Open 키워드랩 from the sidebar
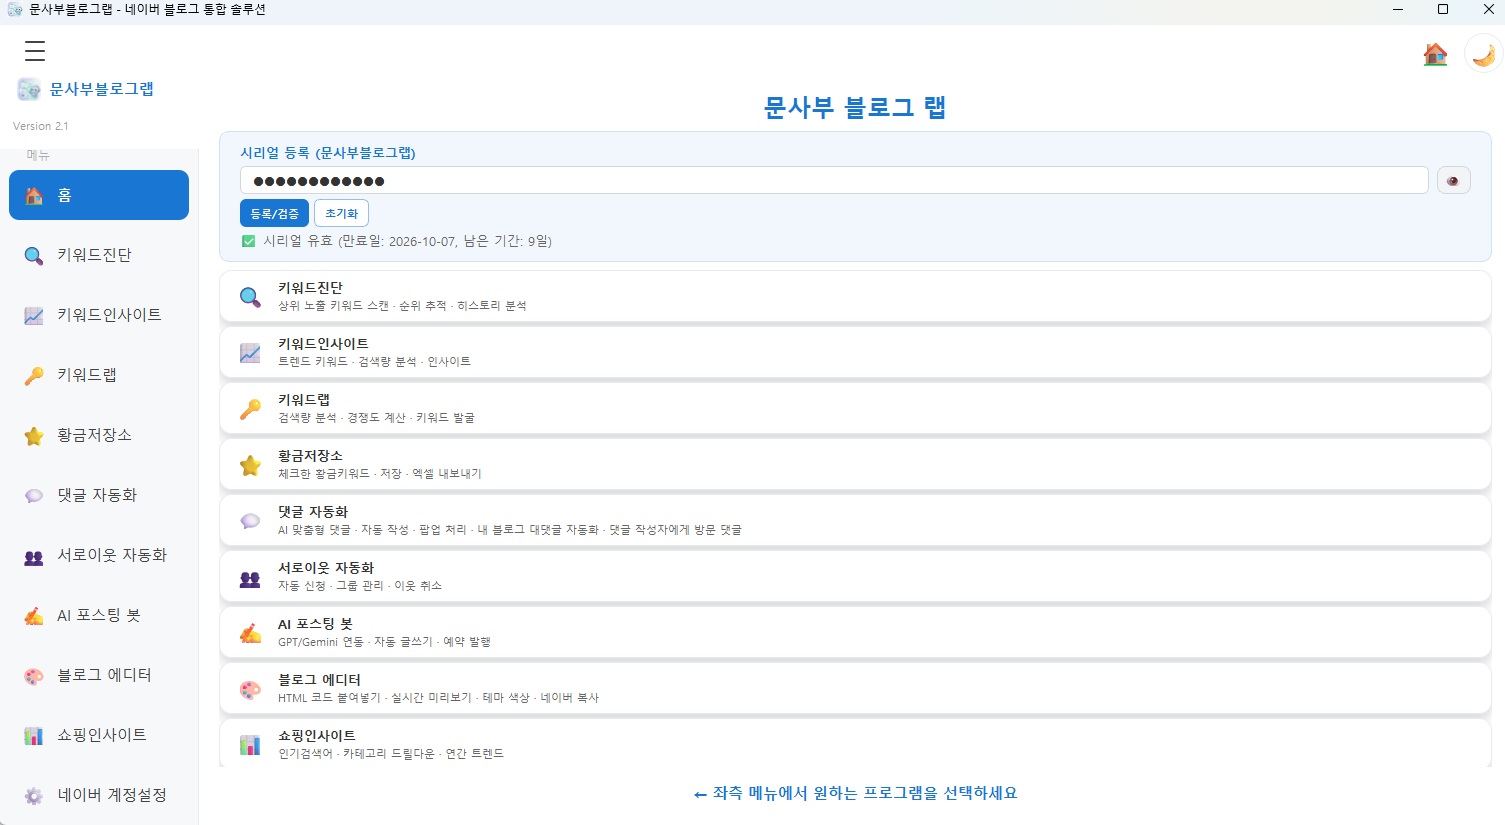 point(99,375)
